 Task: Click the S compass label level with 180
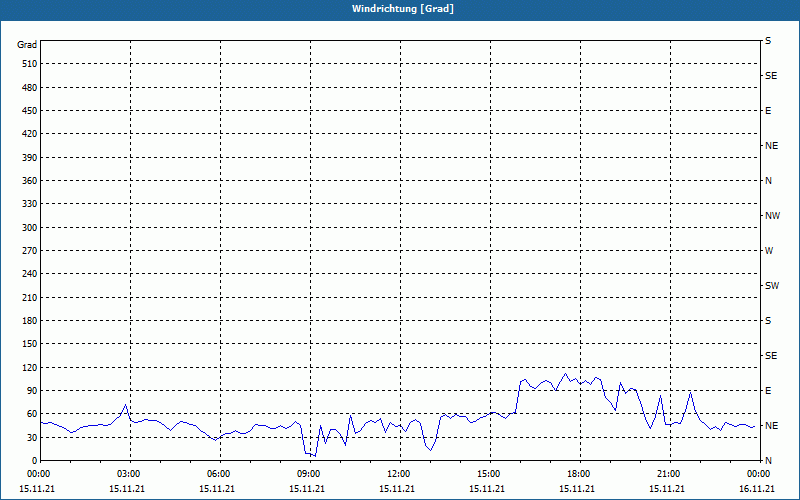click(768, 321)
